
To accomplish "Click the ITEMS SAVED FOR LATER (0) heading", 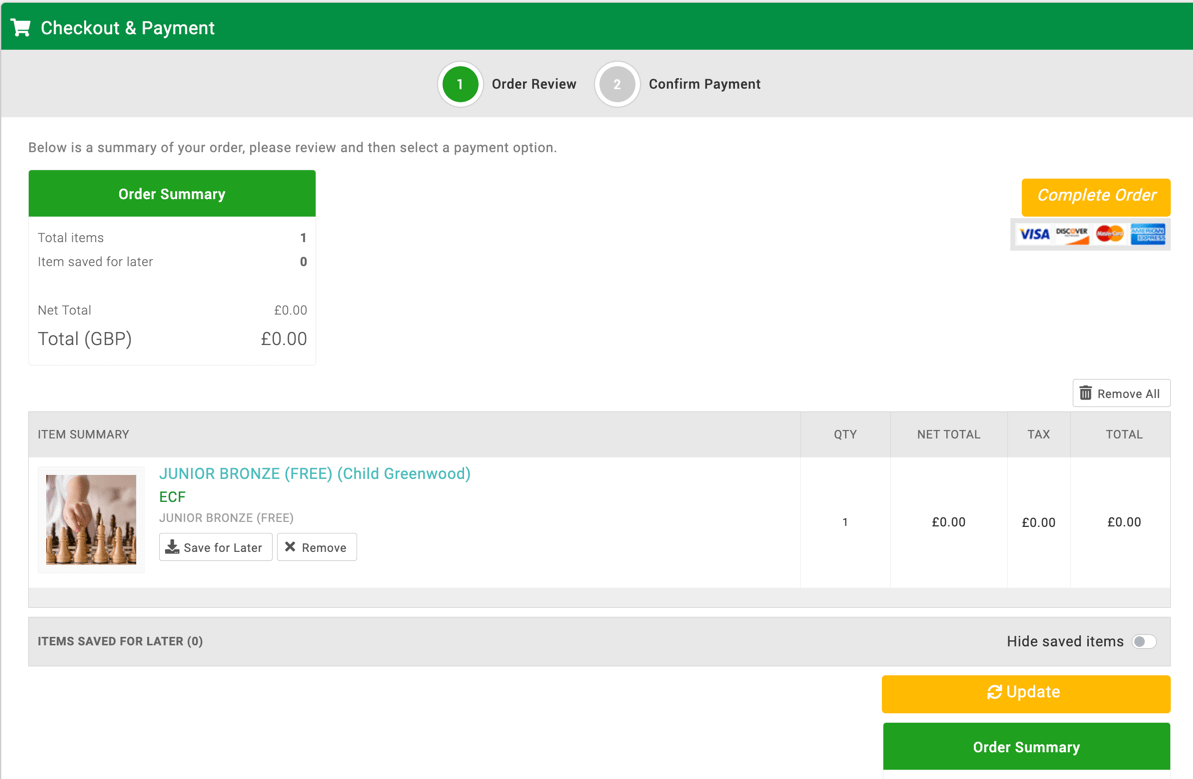I will coord(120,641).
